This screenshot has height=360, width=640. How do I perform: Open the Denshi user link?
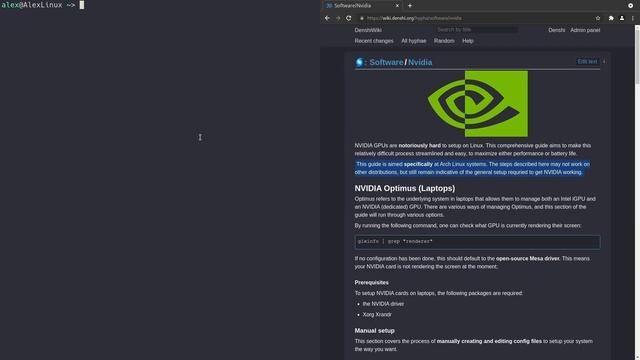556,30
